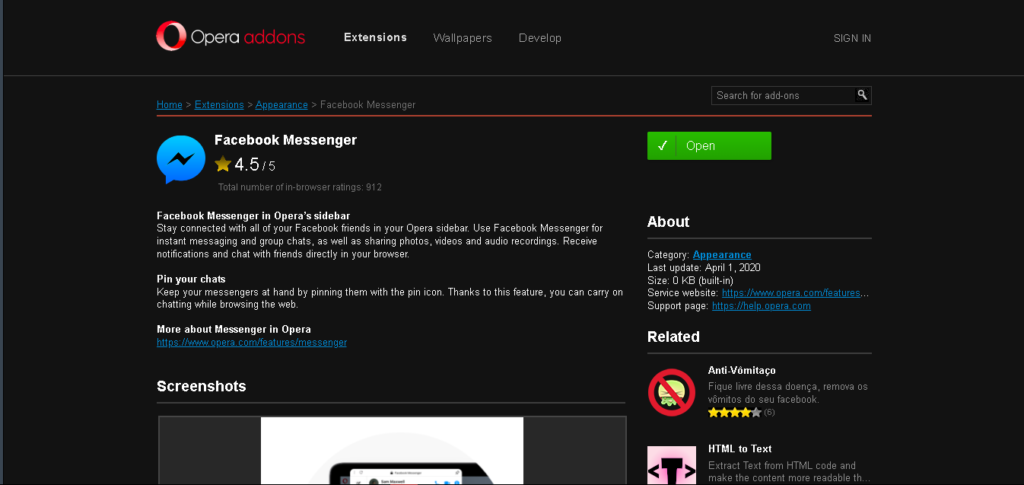1024x485 pixels.
Task: Click 'More about Messenger in Opera' heading
Action: pyautogui.click(x=234, y=329)
